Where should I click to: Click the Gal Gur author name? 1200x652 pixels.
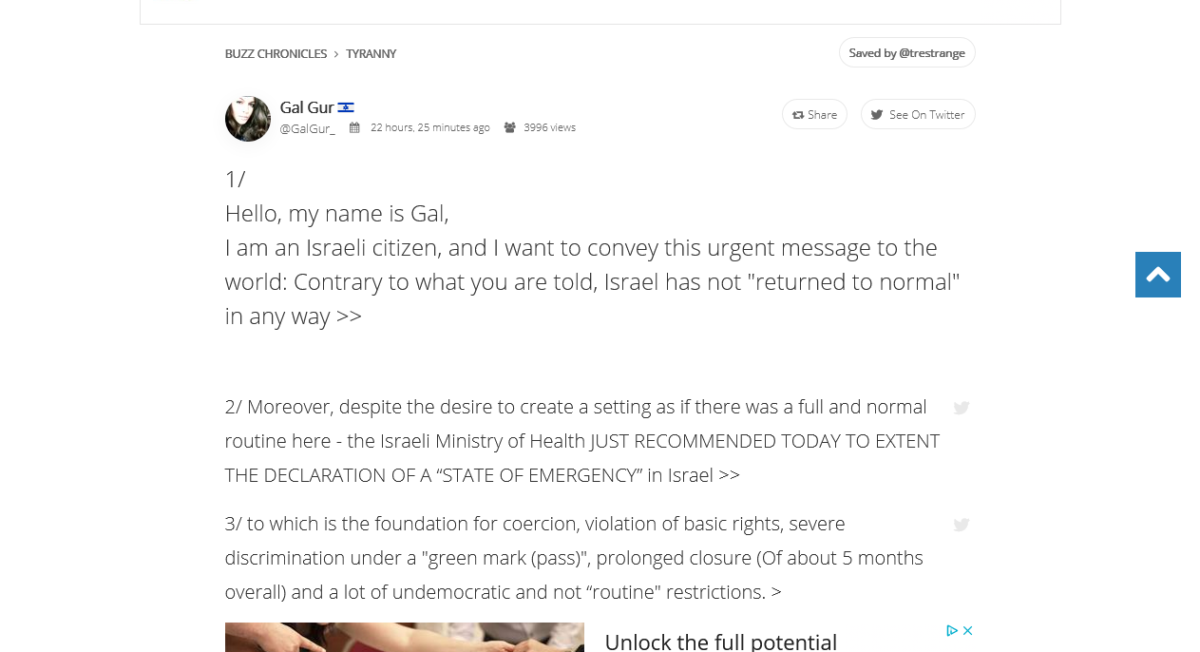pyautogui.click(x=306, y=107)
